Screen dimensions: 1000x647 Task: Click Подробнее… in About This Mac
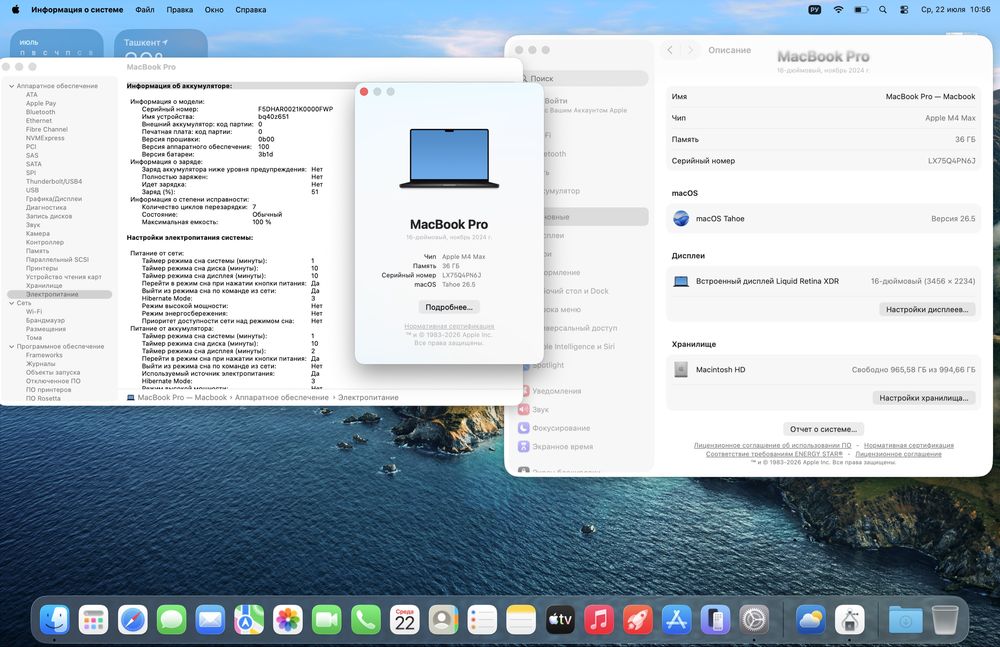pos(449,307)
